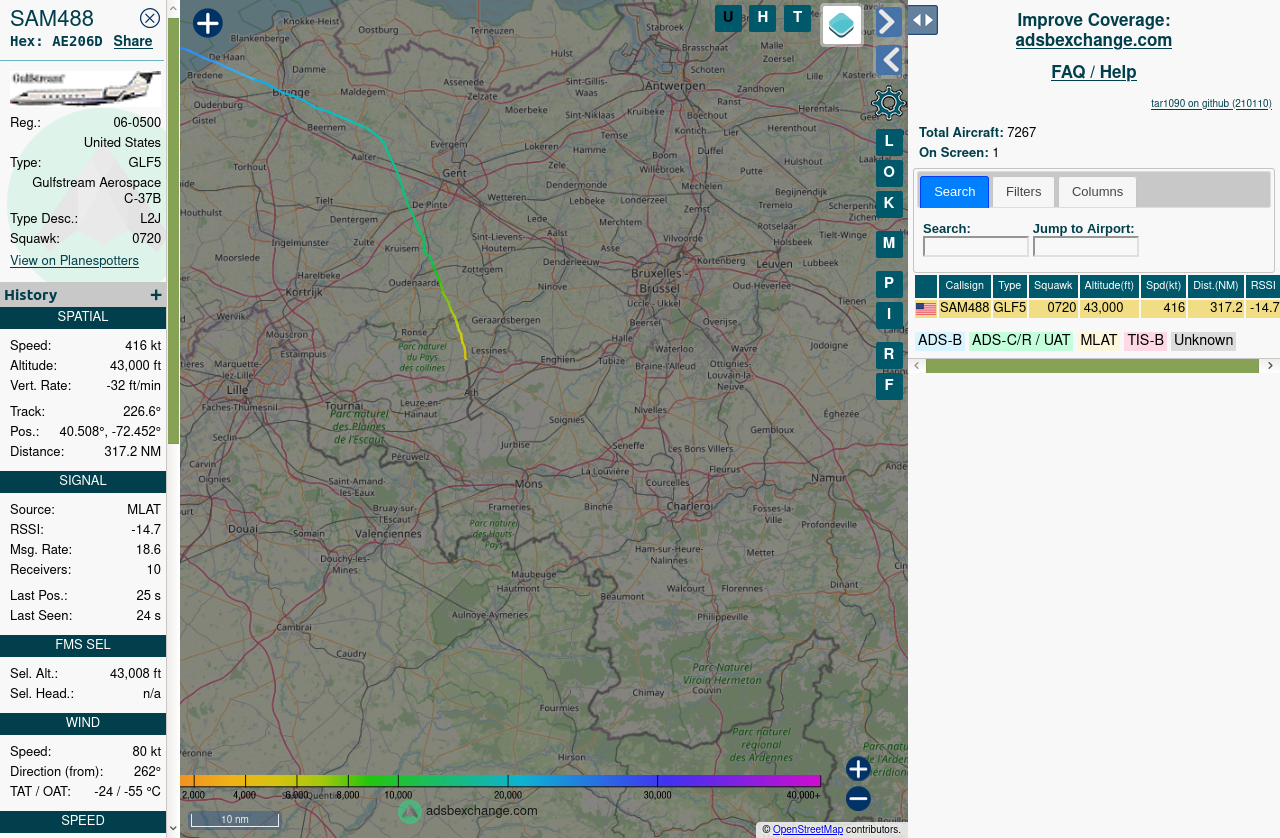Toggle the O map option button

point(889,173)
